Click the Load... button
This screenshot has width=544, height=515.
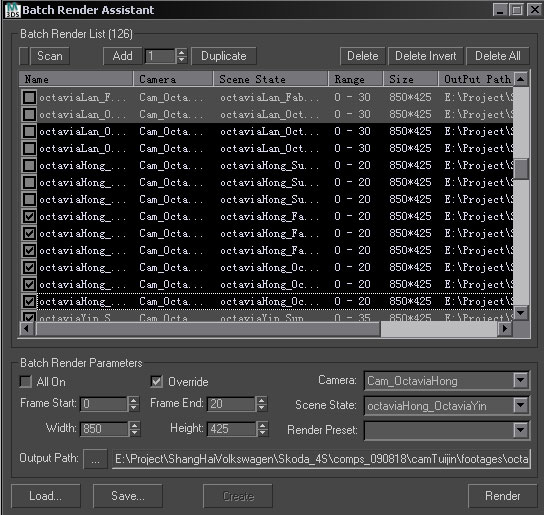pos(46,496)
